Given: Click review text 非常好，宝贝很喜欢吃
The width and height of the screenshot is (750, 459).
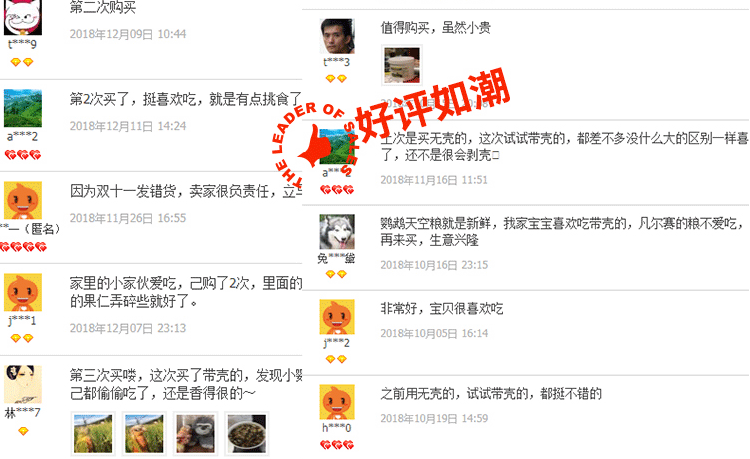Looking at the screenshot, I should pyautogui.click(x=441, y=308).
